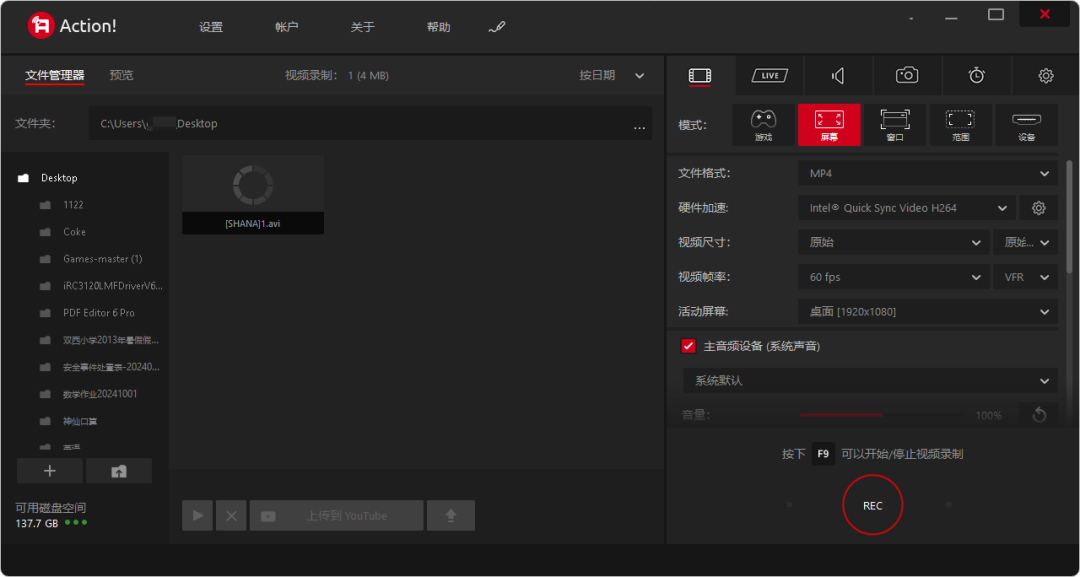Viewport: 1080px width, 577px height.
Task: Select the window recording mode (窗口)
Action: click(895, 125)
